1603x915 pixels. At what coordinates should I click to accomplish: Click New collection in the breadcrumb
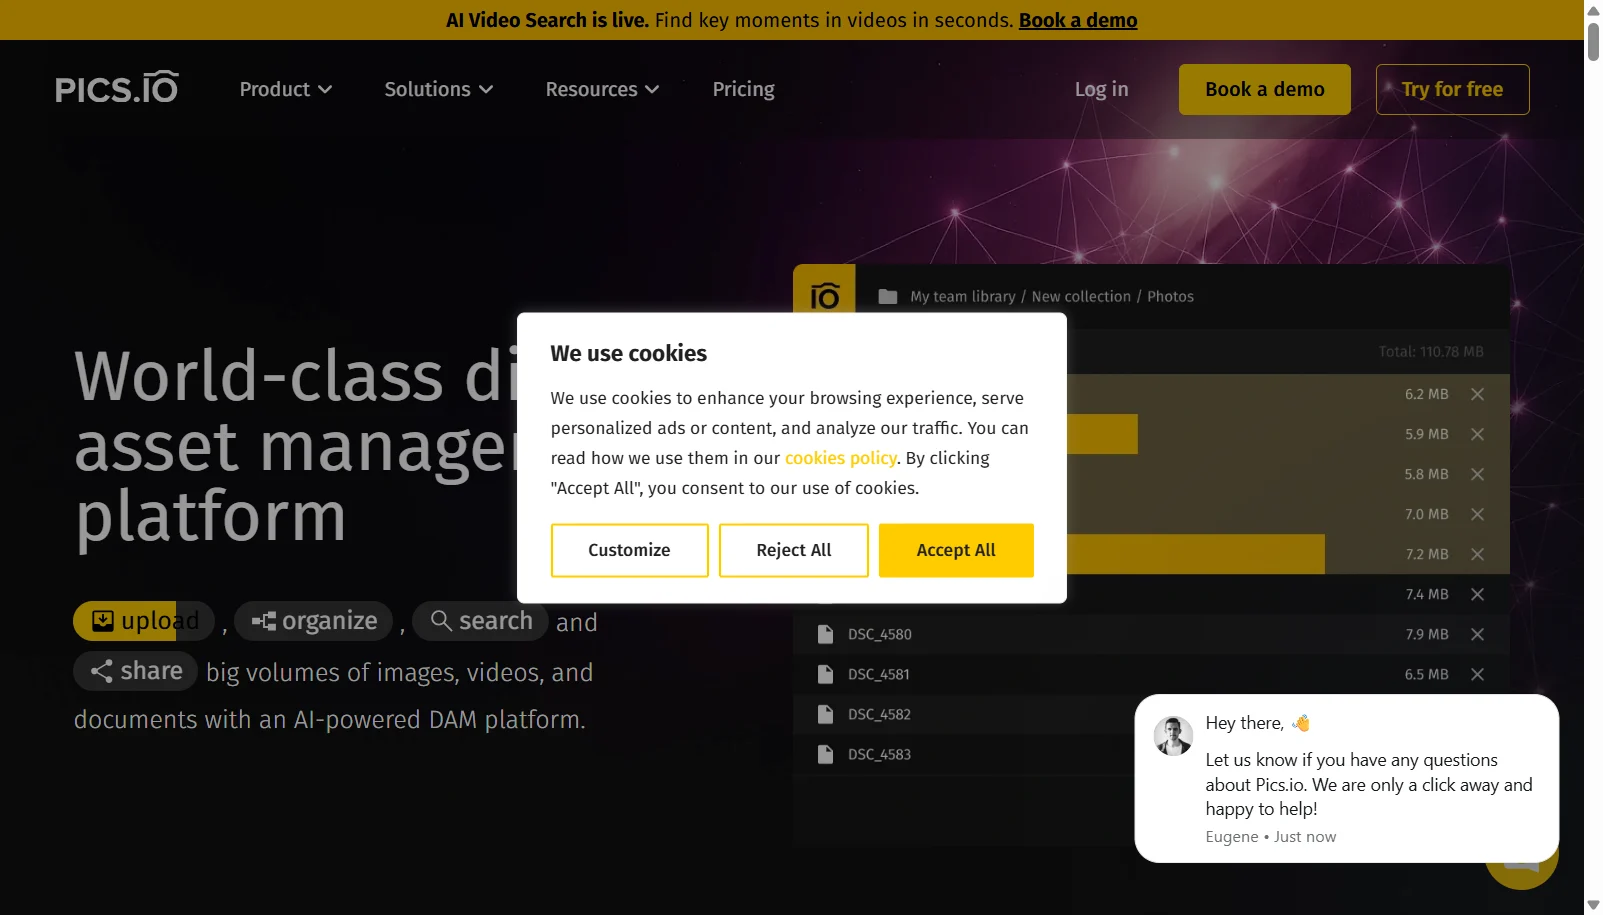click(1081, 296)
